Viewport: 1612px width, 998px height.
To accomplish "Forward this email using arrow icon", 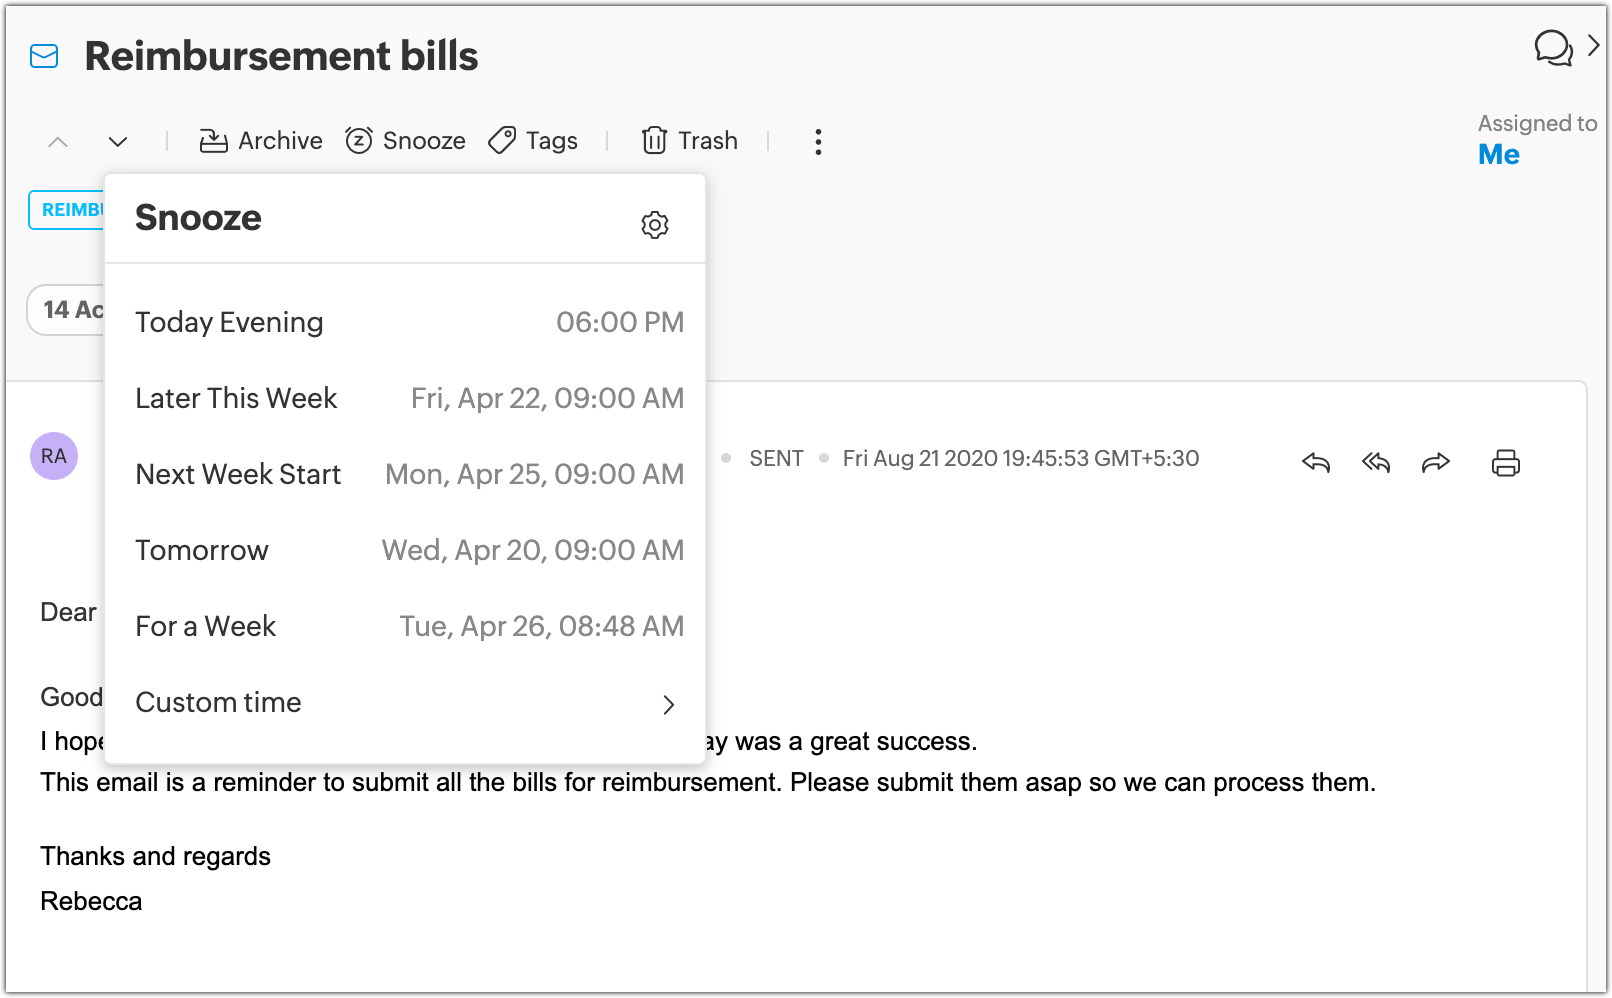I will pyautogui.click(x=1435, y=462).
